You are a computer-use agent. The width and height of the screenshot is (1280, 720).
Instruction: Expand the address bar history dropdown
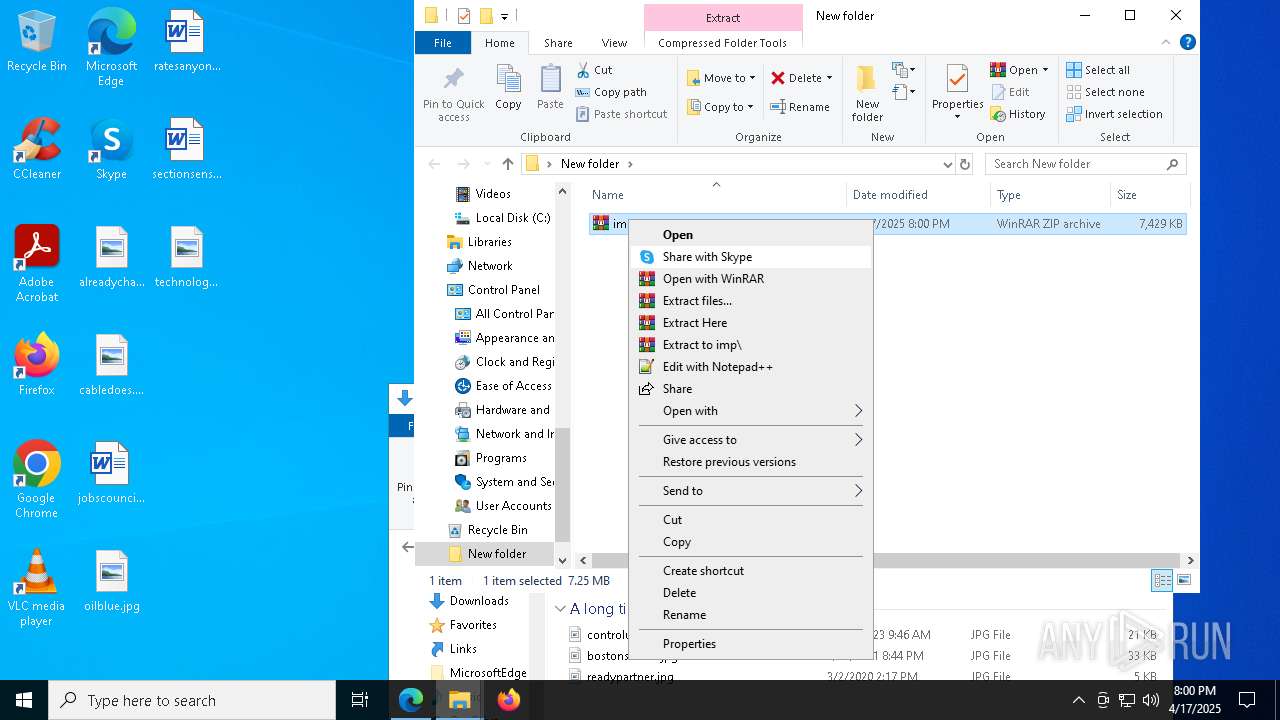947,164
